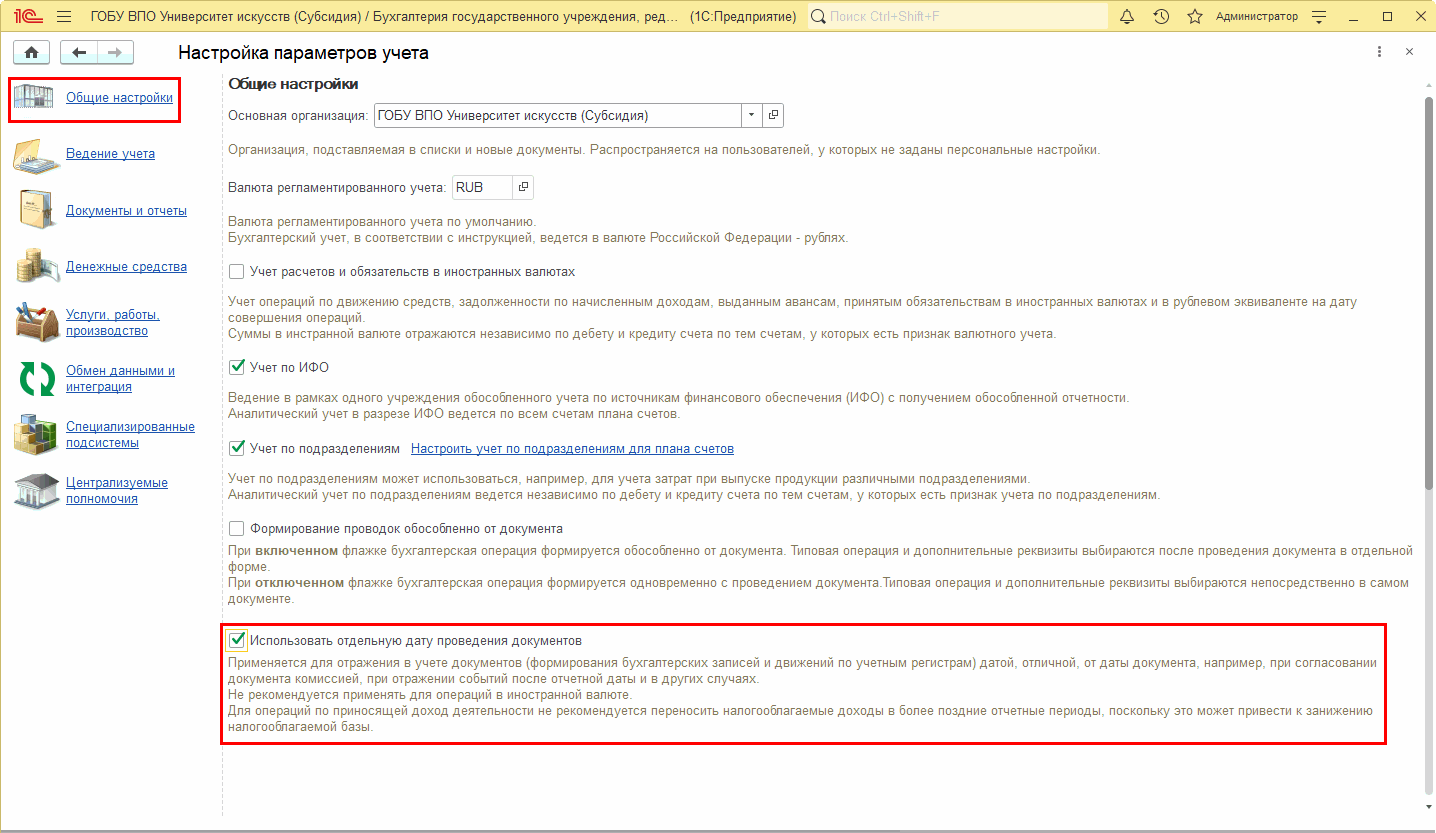Switch to Ведение учета section

pos(110,154)
